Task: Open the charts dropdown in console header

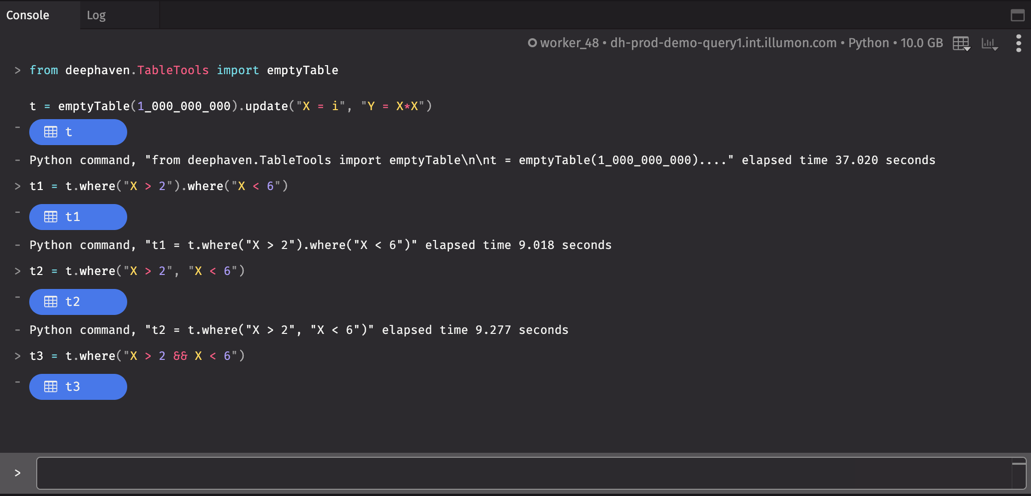Action: point(990,43)
